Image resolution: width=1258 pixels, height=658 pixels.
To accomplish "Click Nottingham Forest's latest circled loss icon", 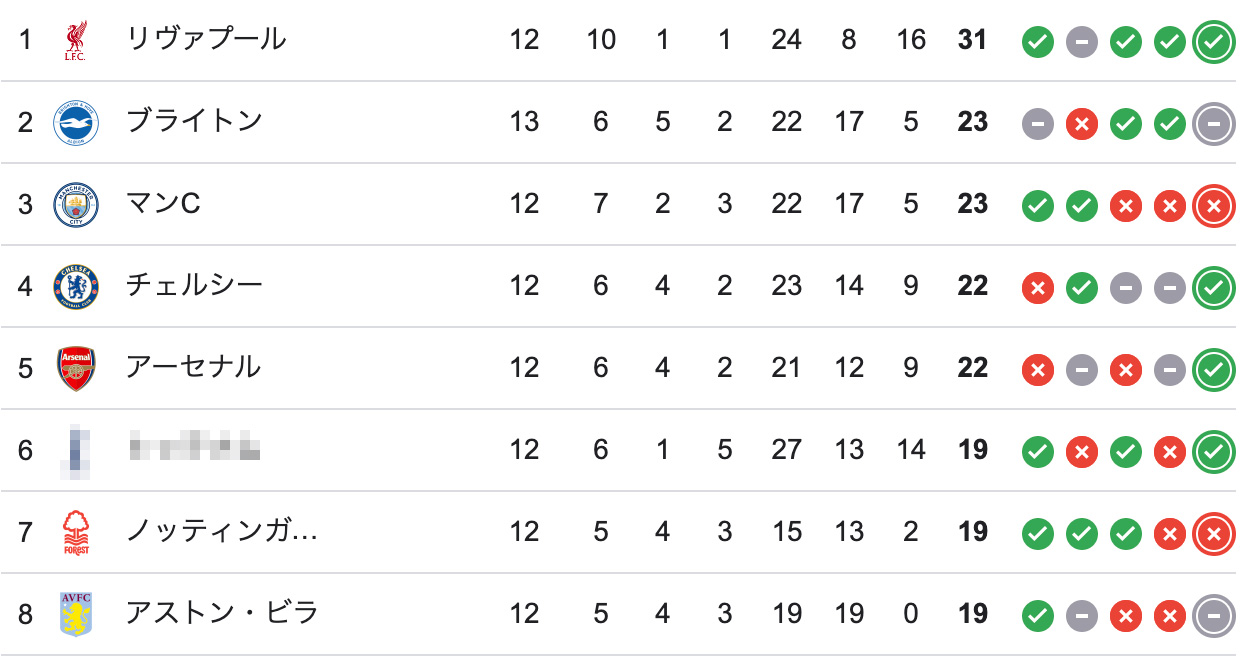I will [1214, 533].
